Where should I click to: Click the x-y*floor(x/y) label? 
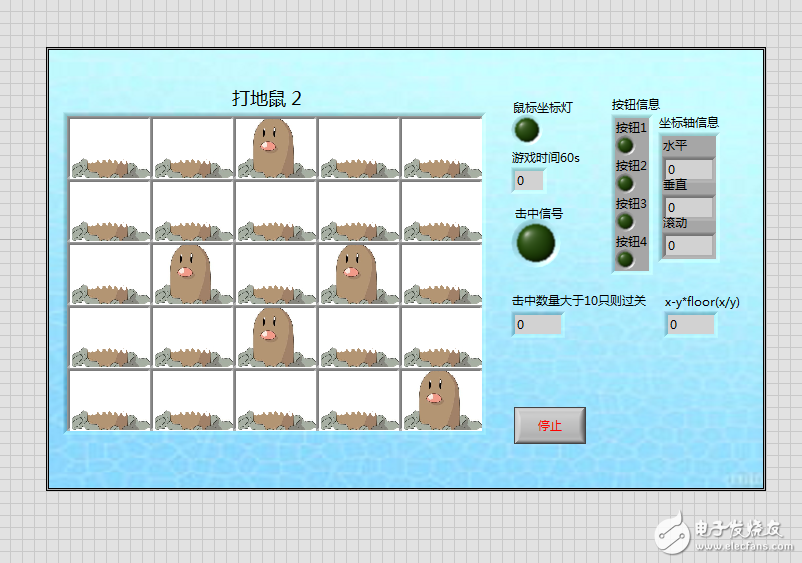[702, 302]
